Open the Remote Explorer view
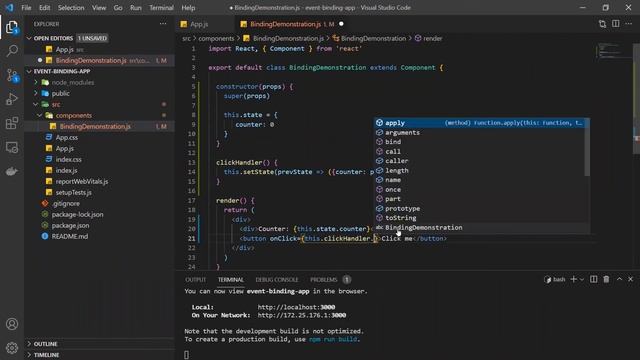 [x=12, y=147]
